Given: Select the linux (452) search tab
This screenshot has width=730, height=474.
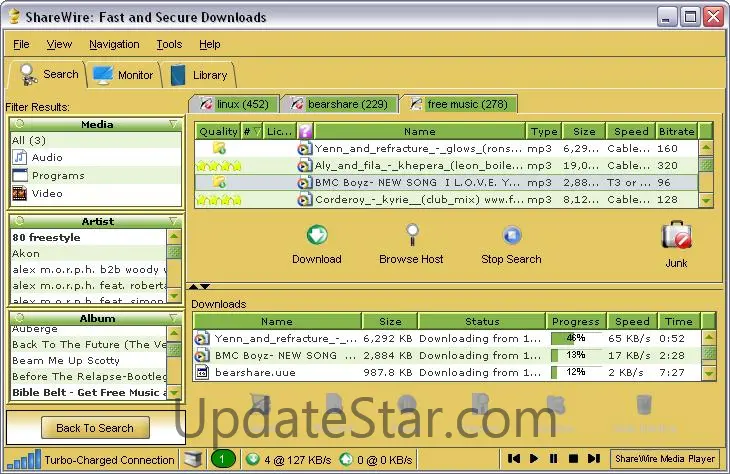Looking at the screenshot, I should (x=234, y=104).
